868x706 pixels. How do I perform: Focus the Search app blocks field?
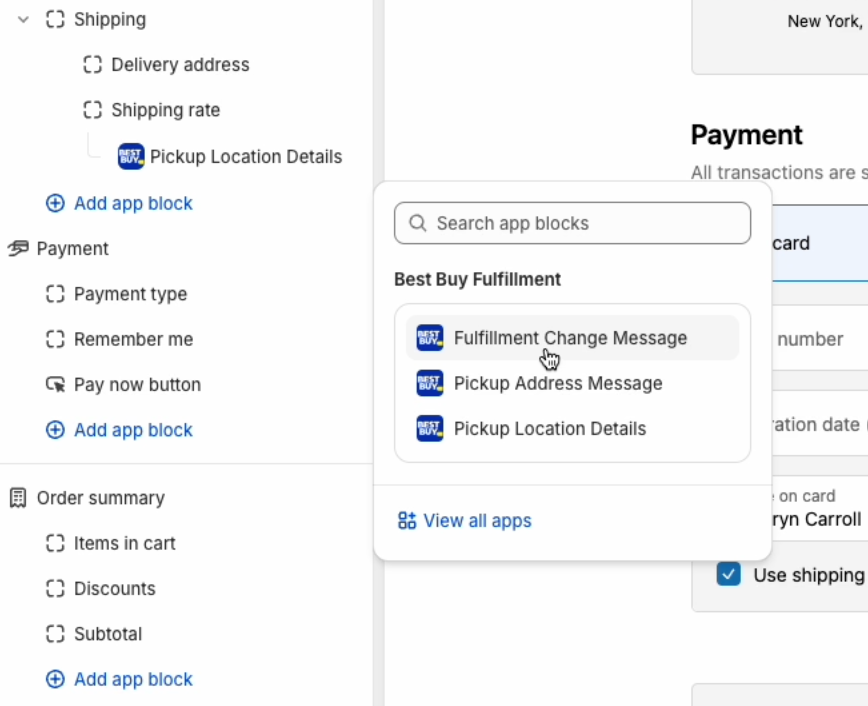pos(572,223)
